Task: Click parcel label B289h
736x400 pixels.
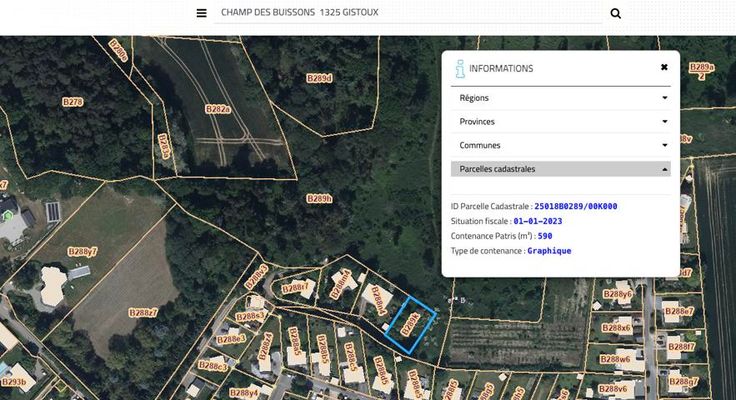Action: (x=319, y=199)
